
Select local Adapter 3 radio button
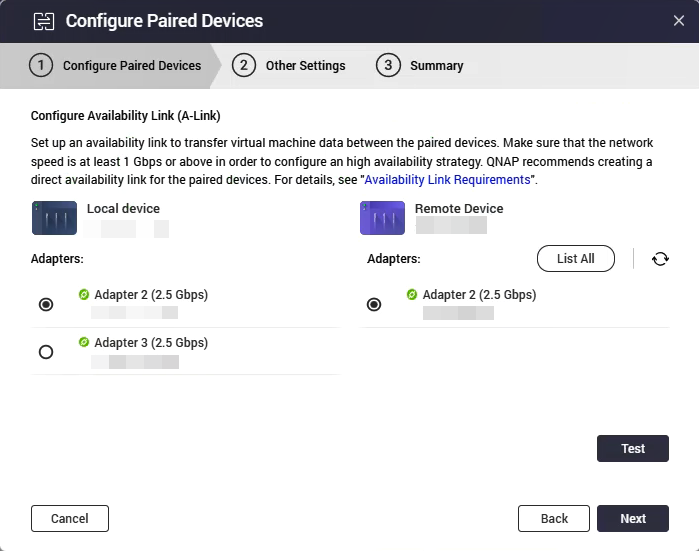(46, 352)
